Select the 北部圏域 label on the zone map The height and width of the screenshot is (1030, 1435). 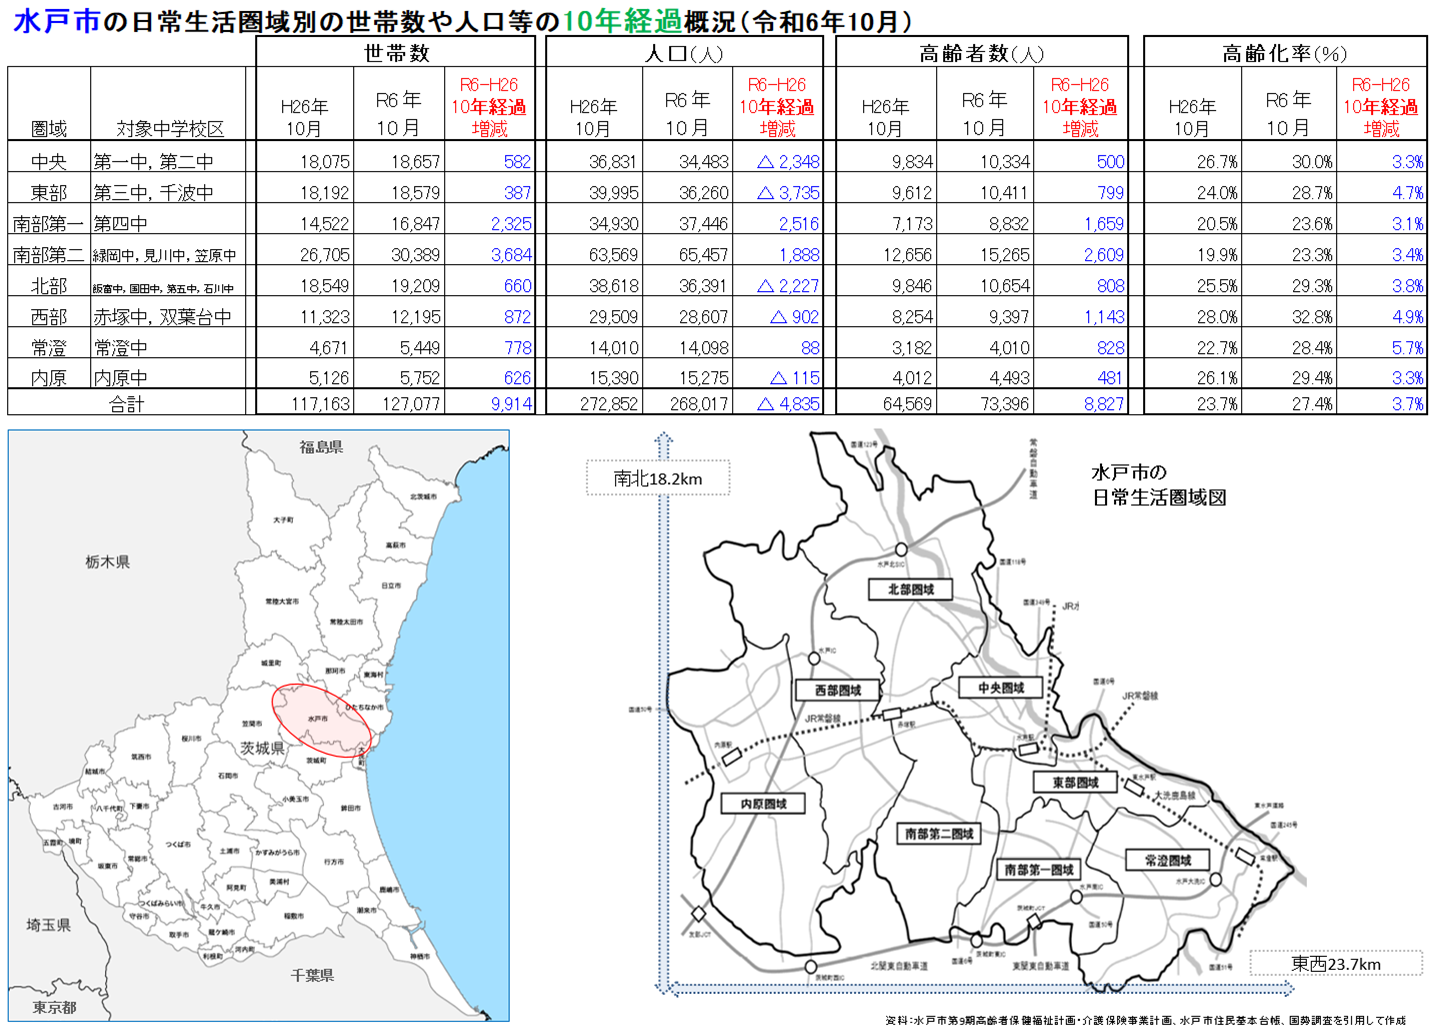(910, 589)
